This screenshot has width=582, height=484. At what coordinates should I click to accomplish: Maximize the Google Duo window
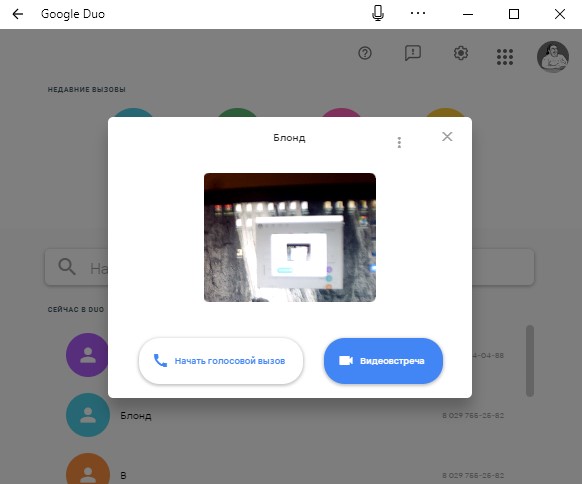[514, 14]
